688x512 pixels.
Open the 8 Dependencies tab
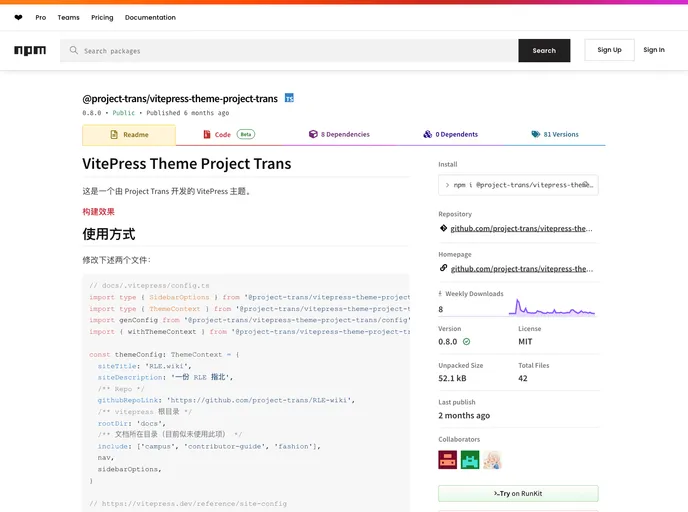(x=339, y=134)
